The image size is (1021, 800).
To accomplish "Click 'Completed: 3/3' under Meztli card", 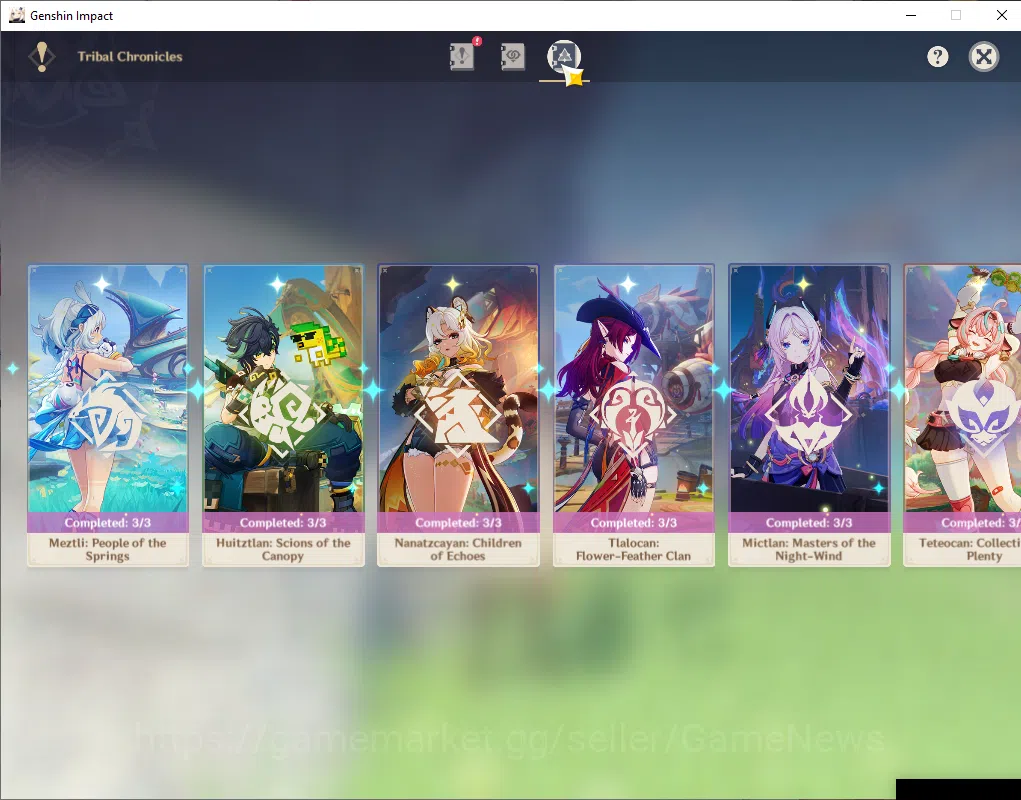I will tap(108, 523).
